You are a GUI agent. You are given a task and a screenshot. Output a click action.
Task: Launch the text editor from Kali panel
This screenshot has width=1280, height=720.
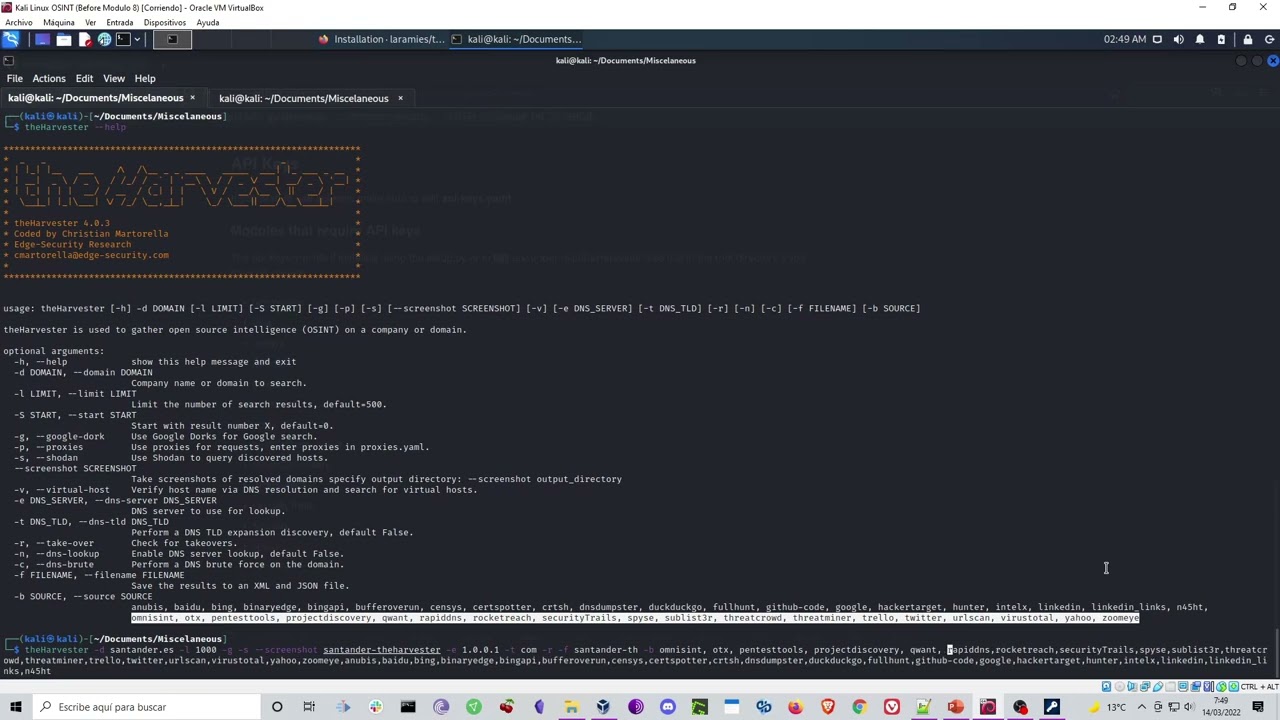[84, 39]
